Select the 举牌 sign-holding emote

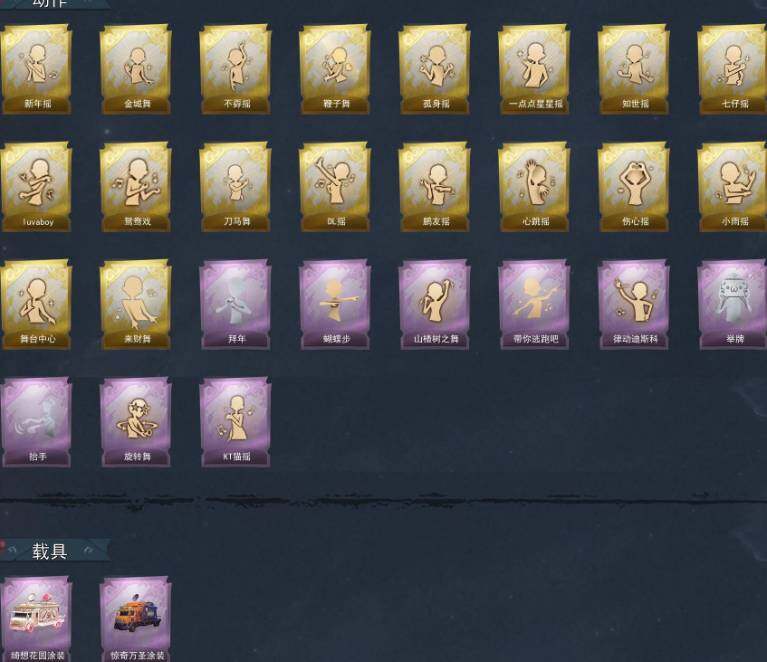point(733,304)
